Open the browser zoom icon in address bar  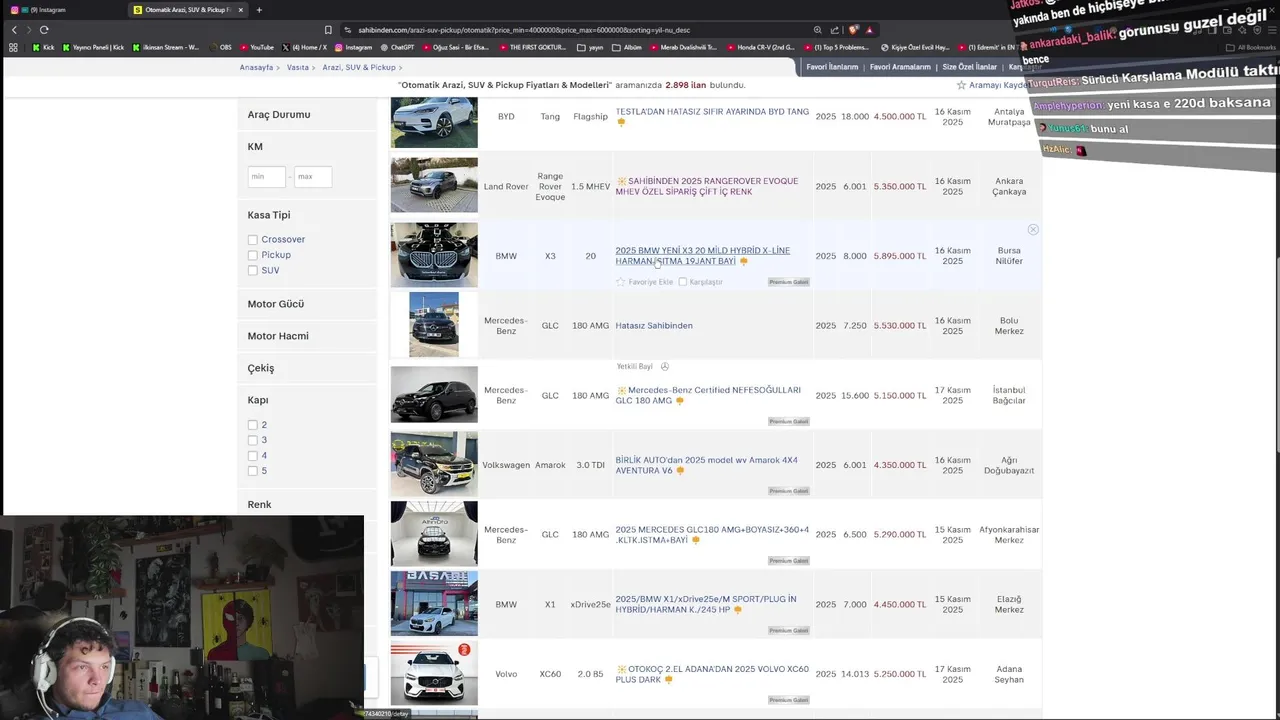tap(817, 30)
